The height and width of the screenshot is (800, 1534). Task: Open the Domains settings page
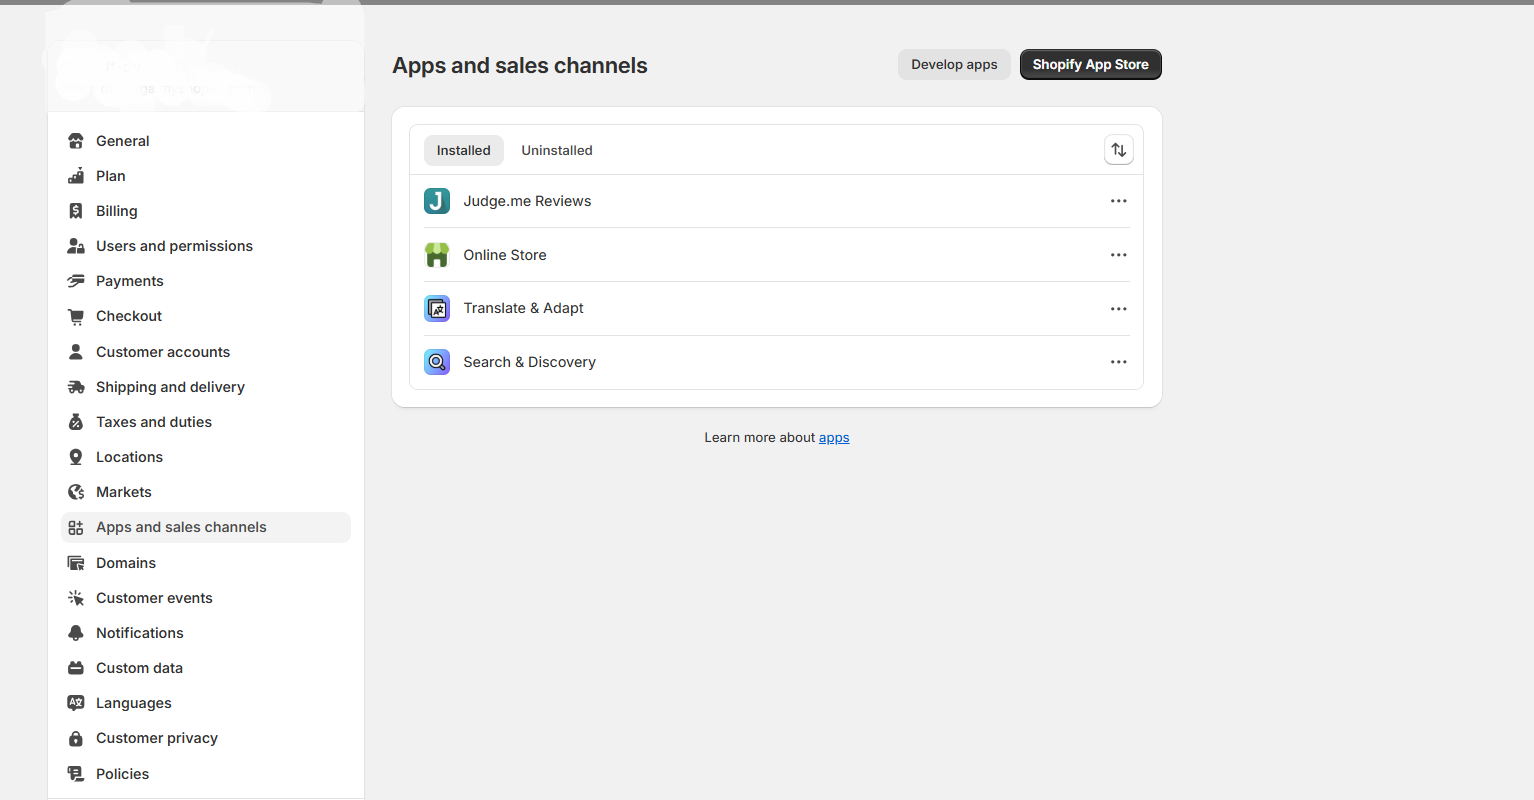(126, 563)
